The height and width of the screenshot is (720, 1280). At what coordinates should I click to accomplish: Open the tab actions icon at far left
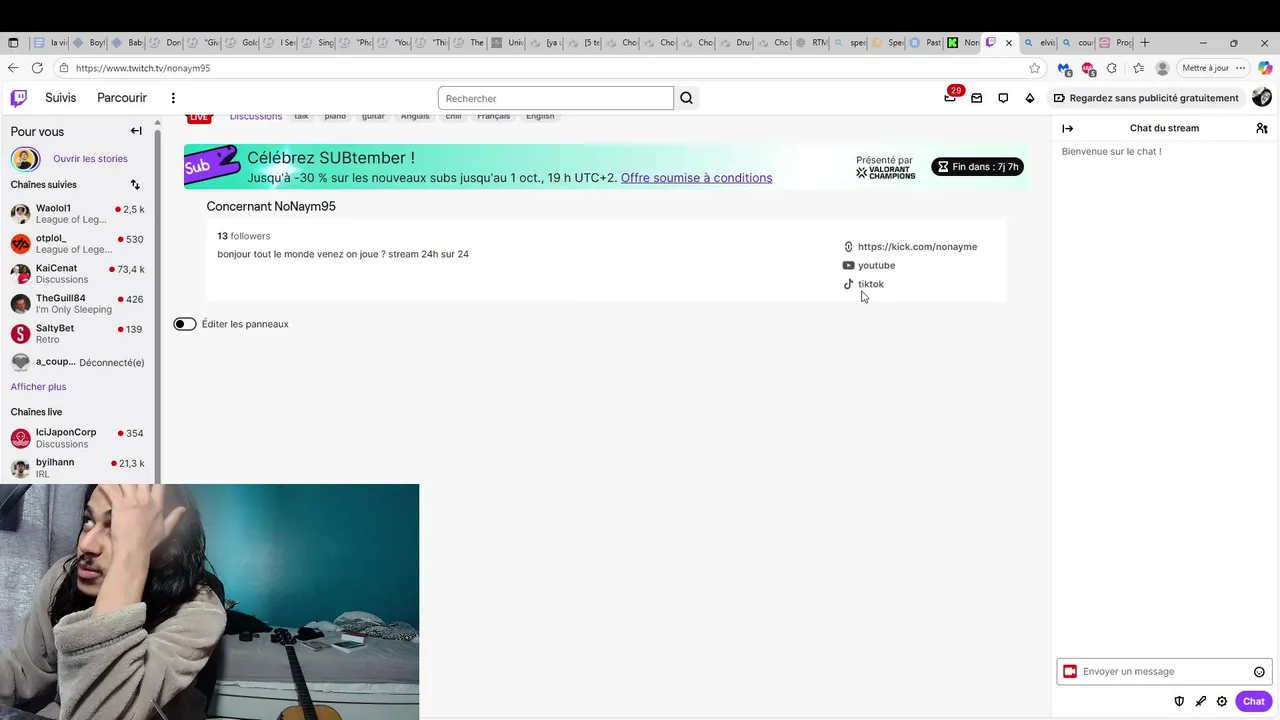point(13,43)
